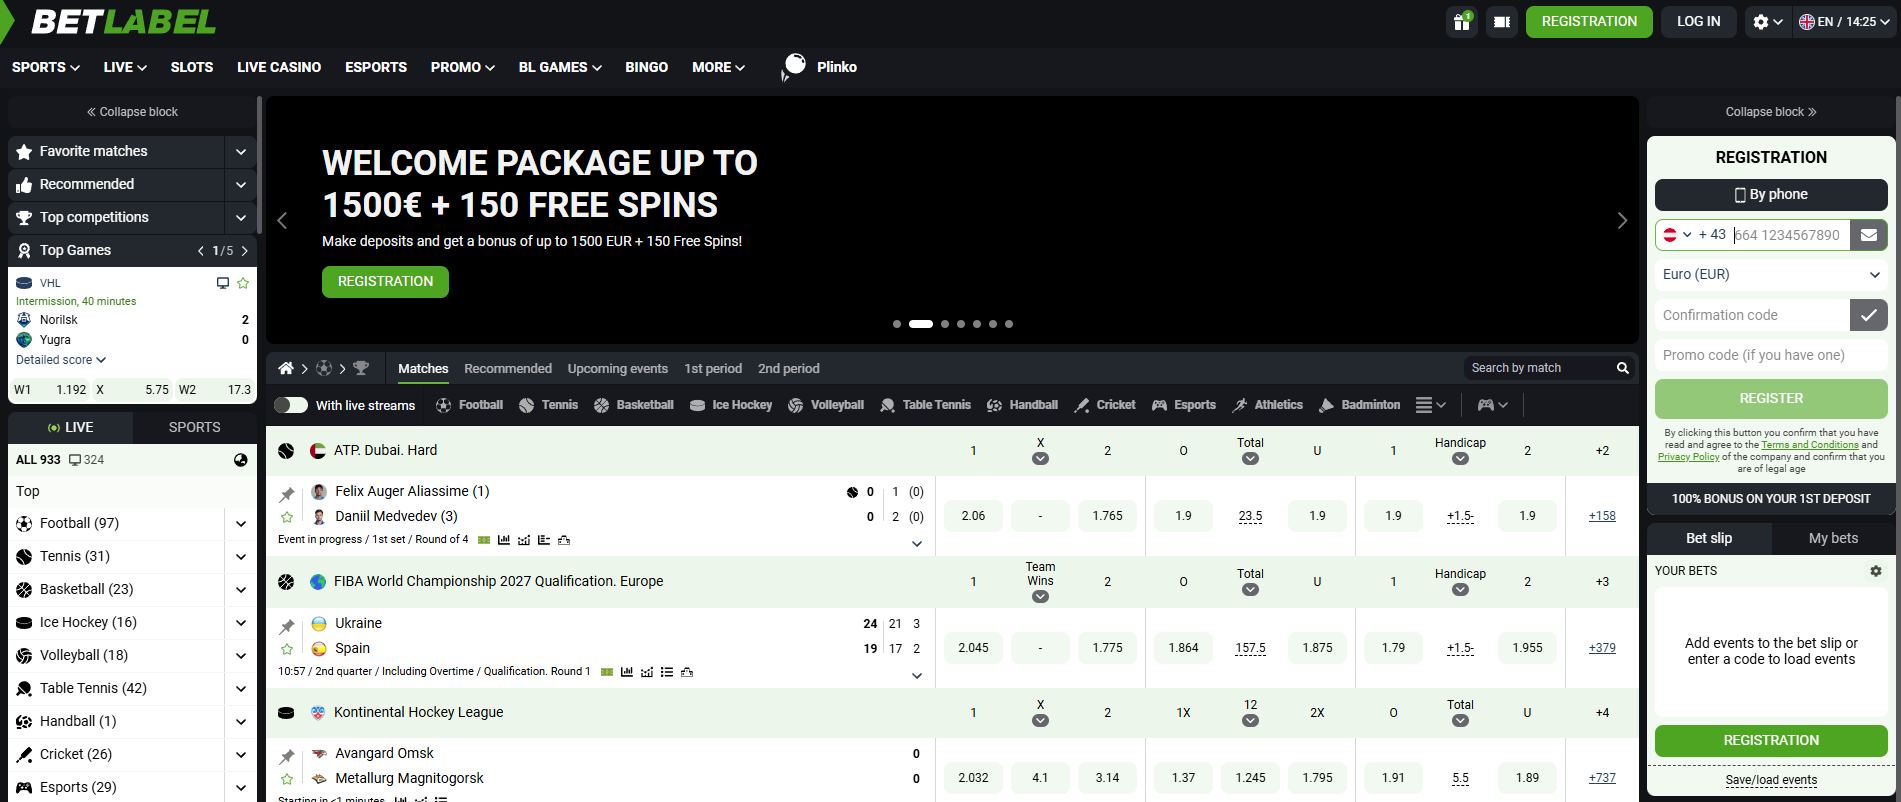Switch to the Upcoming events tab
The width and height of the screenshot is (1901, 802).
tap(617, 369)
